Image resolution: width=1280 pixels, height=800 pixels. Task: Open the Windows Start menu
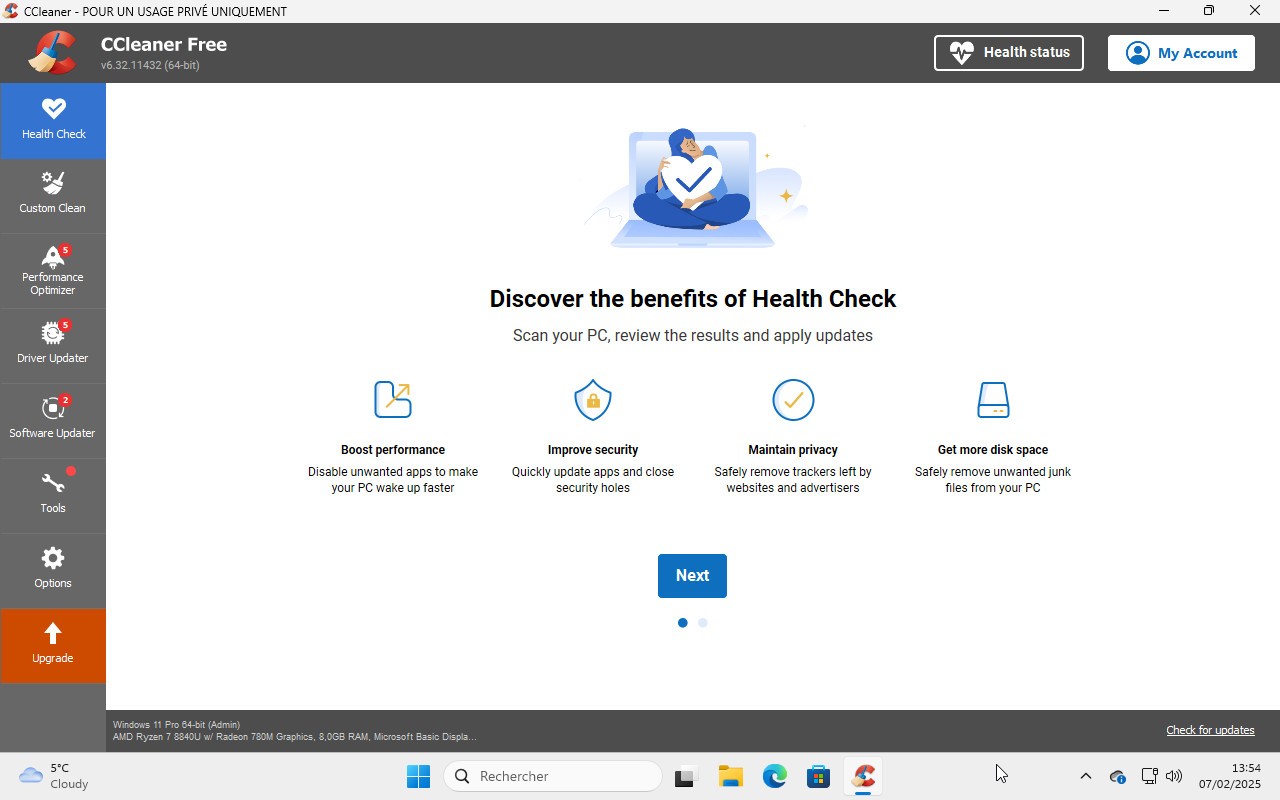418,775
